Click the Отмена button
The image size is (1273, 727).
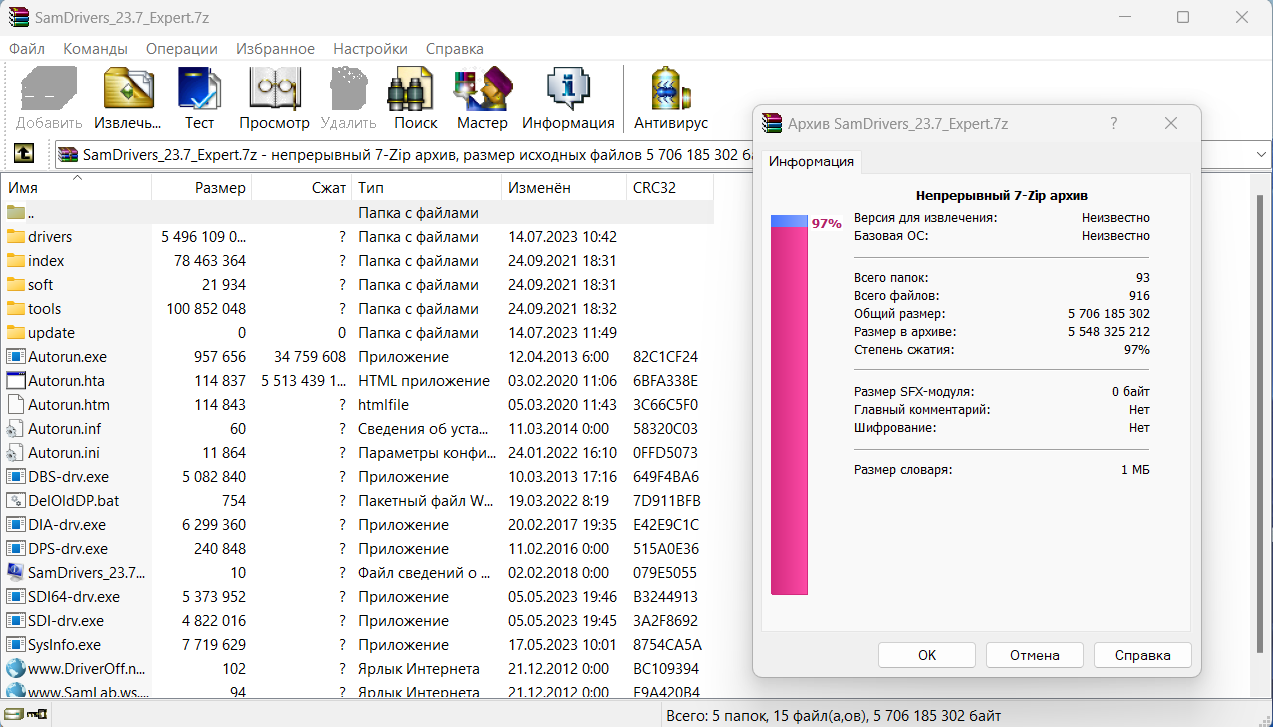[x=1034, y=655]
